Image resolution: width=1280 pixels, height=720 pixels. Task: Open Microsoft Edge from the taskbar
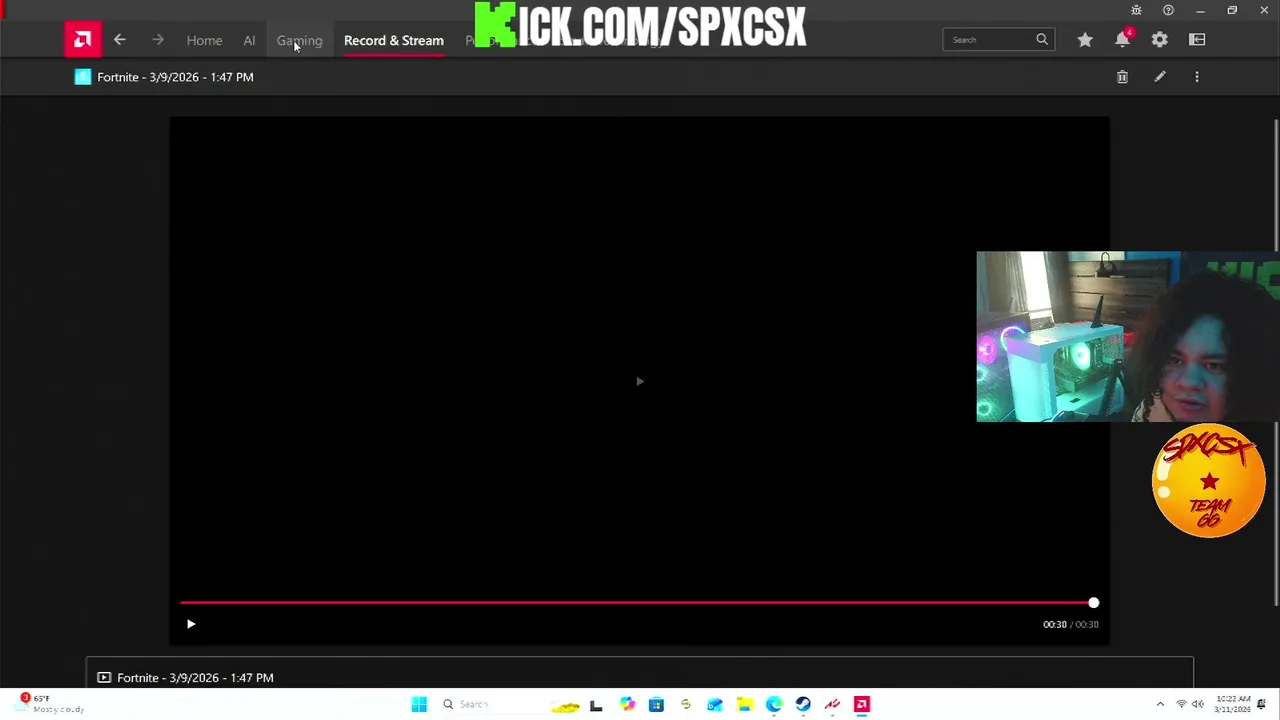[774, 705]
